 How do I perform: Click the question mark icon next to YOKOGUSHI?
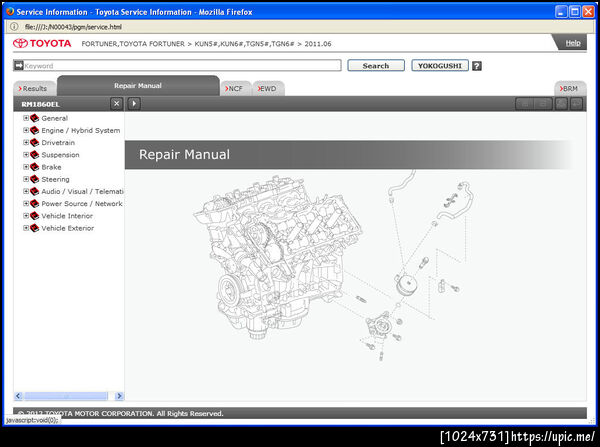477,66
